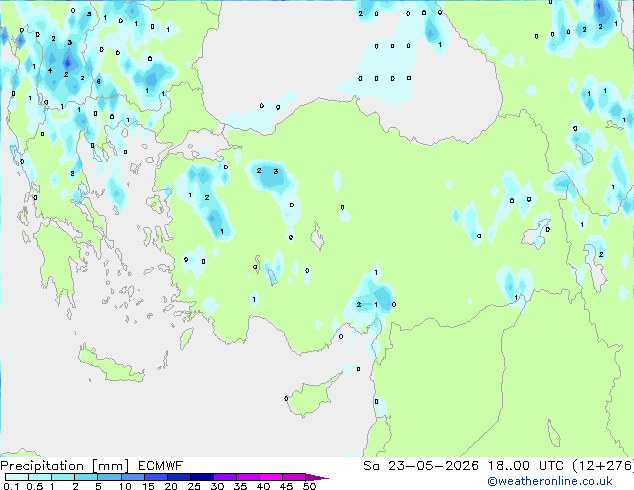Screen dimensions: 634x490
Task: Pick the legend swatch between 2 and 5
Action: click(x=86, y=477)
